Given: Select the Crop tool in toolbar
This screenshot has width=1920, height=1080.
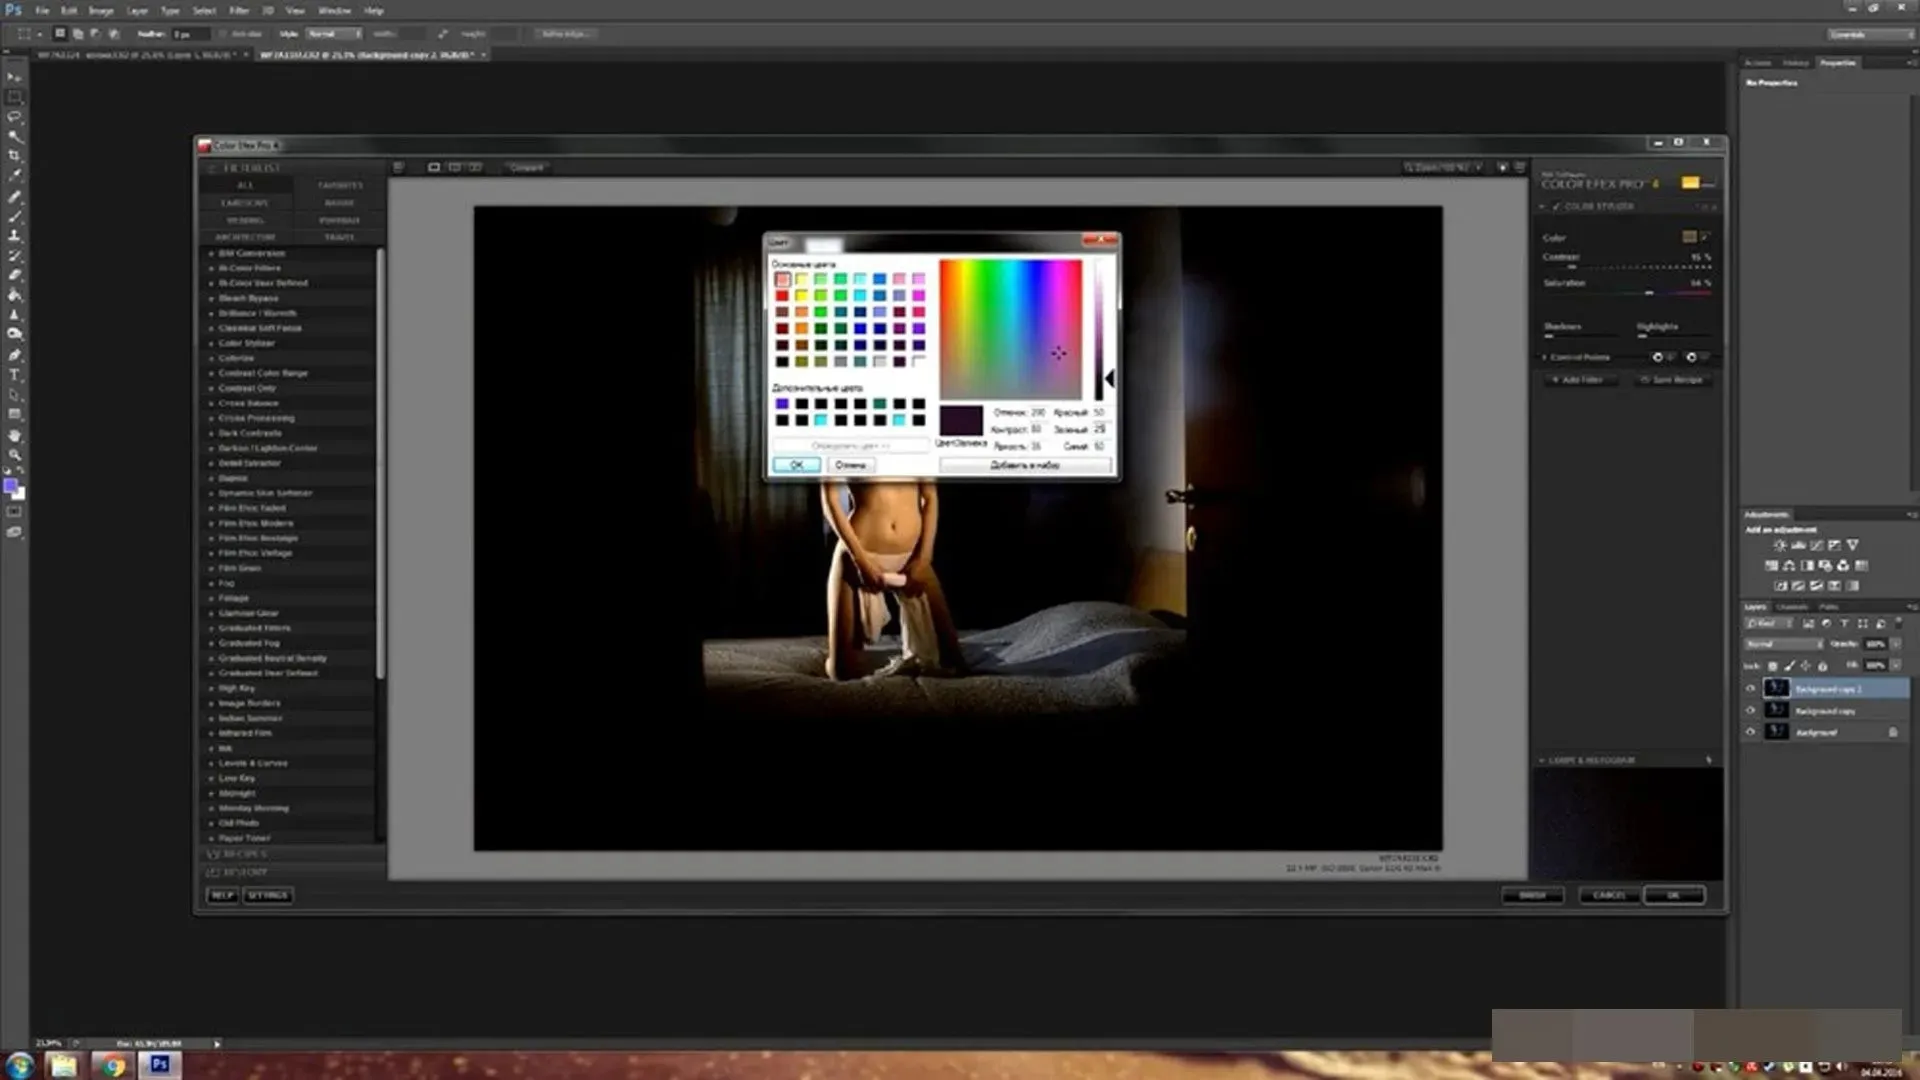Looking at the screenshot, I should point(14,156).
